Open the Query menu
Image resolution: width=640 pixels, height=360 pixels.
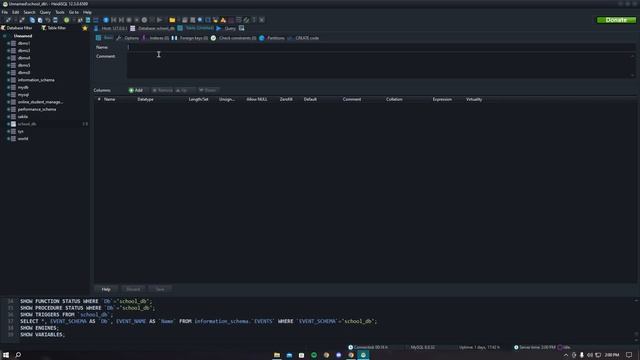(x=45, y=12)
